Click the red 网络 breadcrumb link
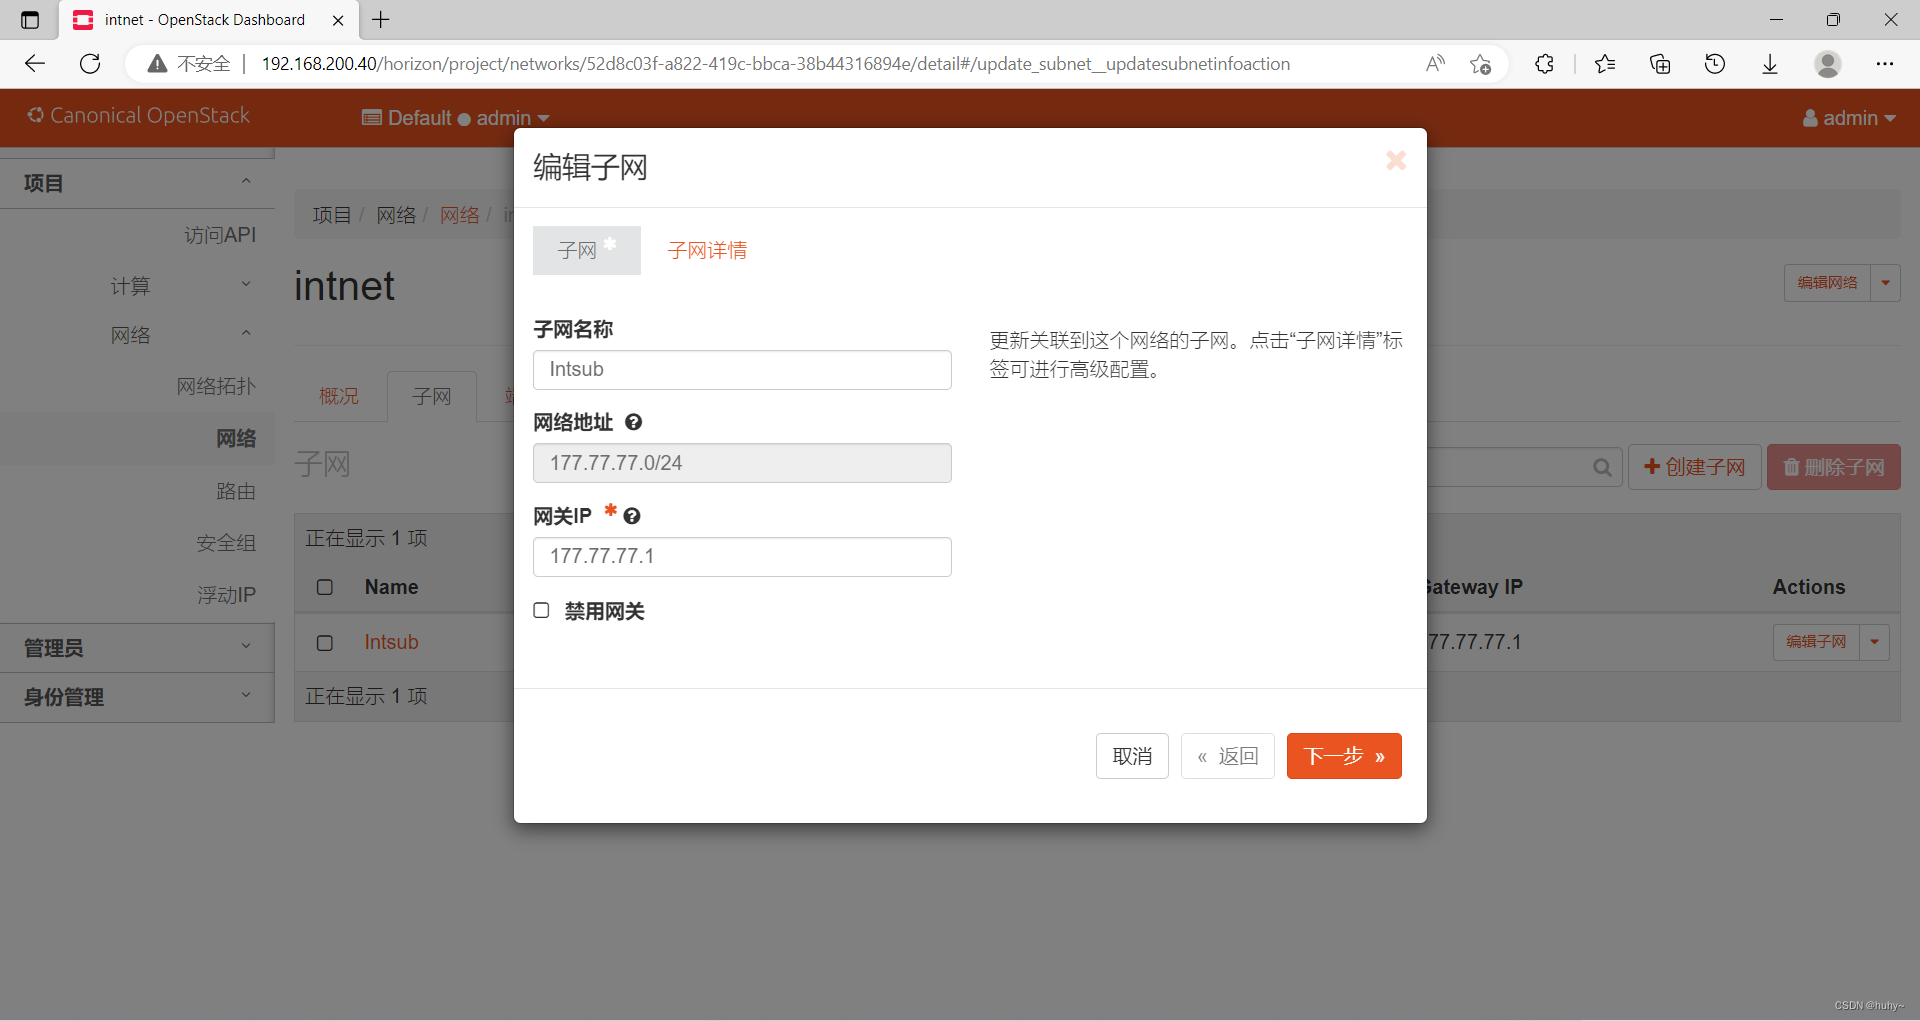The height and width of the screenshot is (1021, 1920). (460, 215)
